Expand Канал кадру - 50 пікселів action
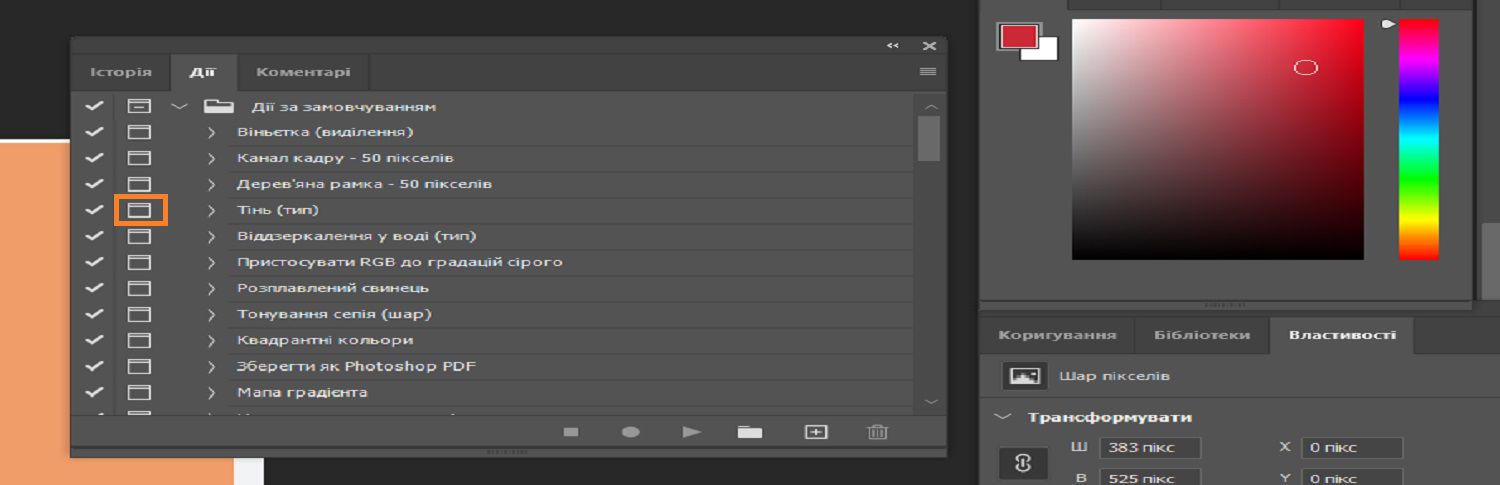Screen dimensions: 1500x485 click(211, 158)
